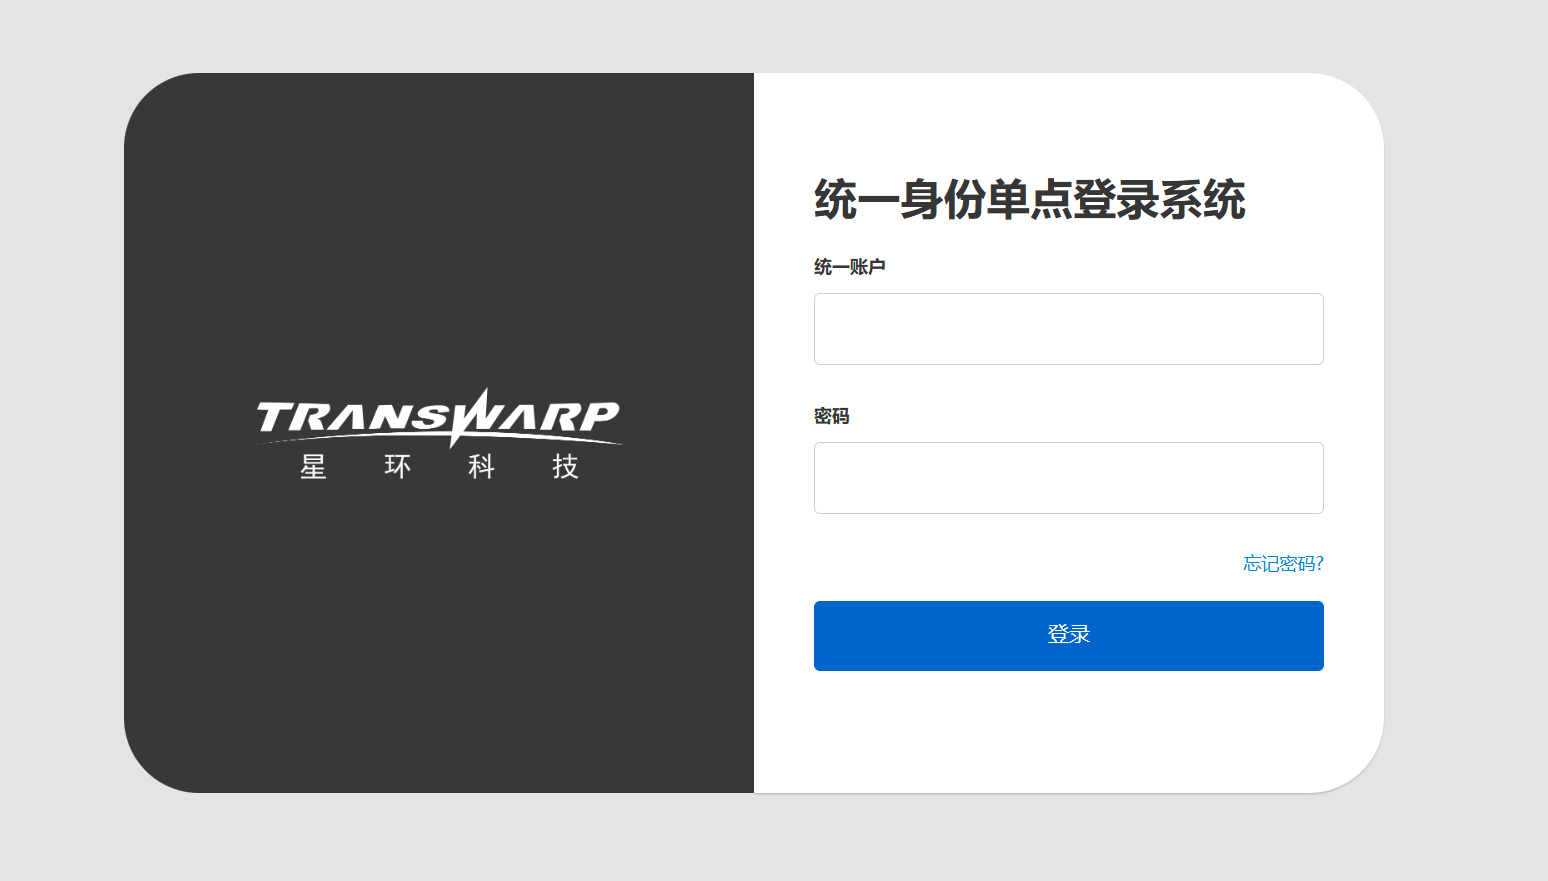
Task: Click the 统一身份单点登录系统 heading
Action: [1029, 199]
